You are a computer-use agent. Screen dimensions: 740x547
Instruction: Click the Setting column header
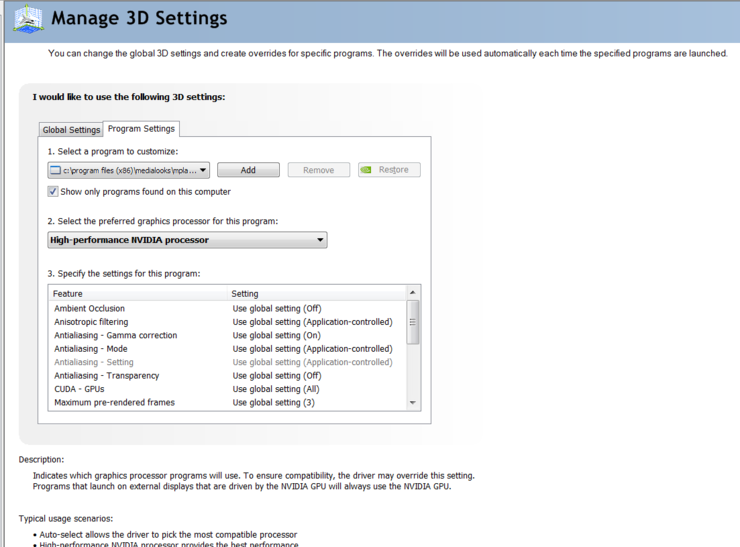pyautogui.click(x=317, y=294)
